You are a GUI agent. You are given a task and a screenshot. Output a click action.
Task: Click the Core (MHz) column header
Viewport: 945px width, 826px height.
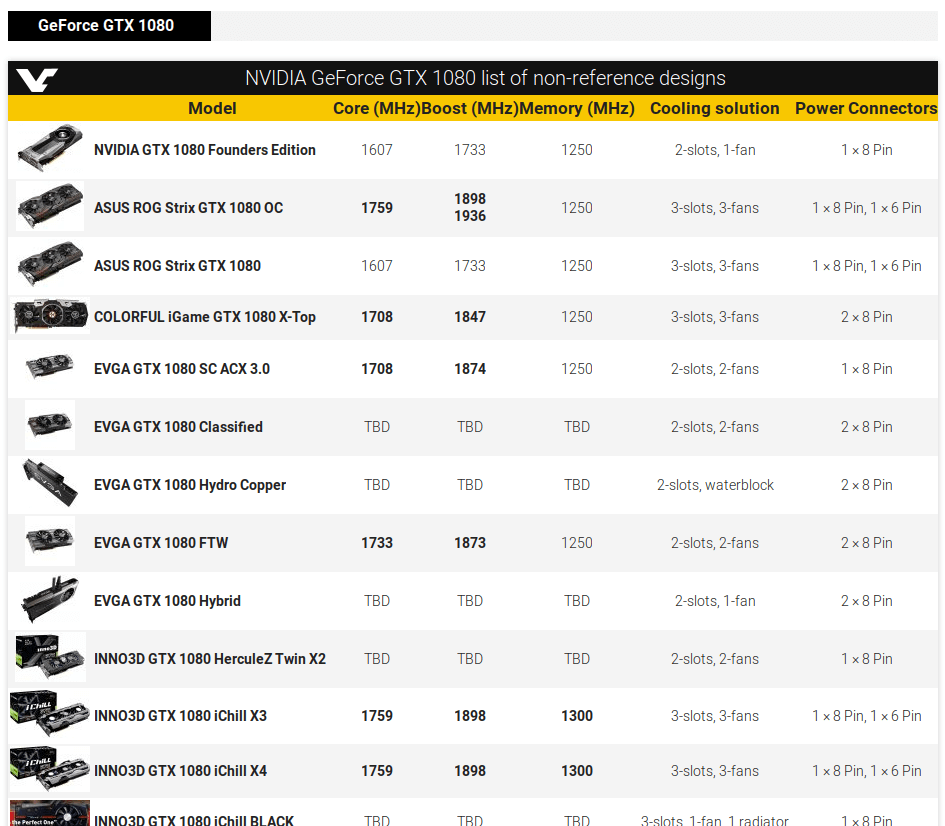click(x=377, y=108)
